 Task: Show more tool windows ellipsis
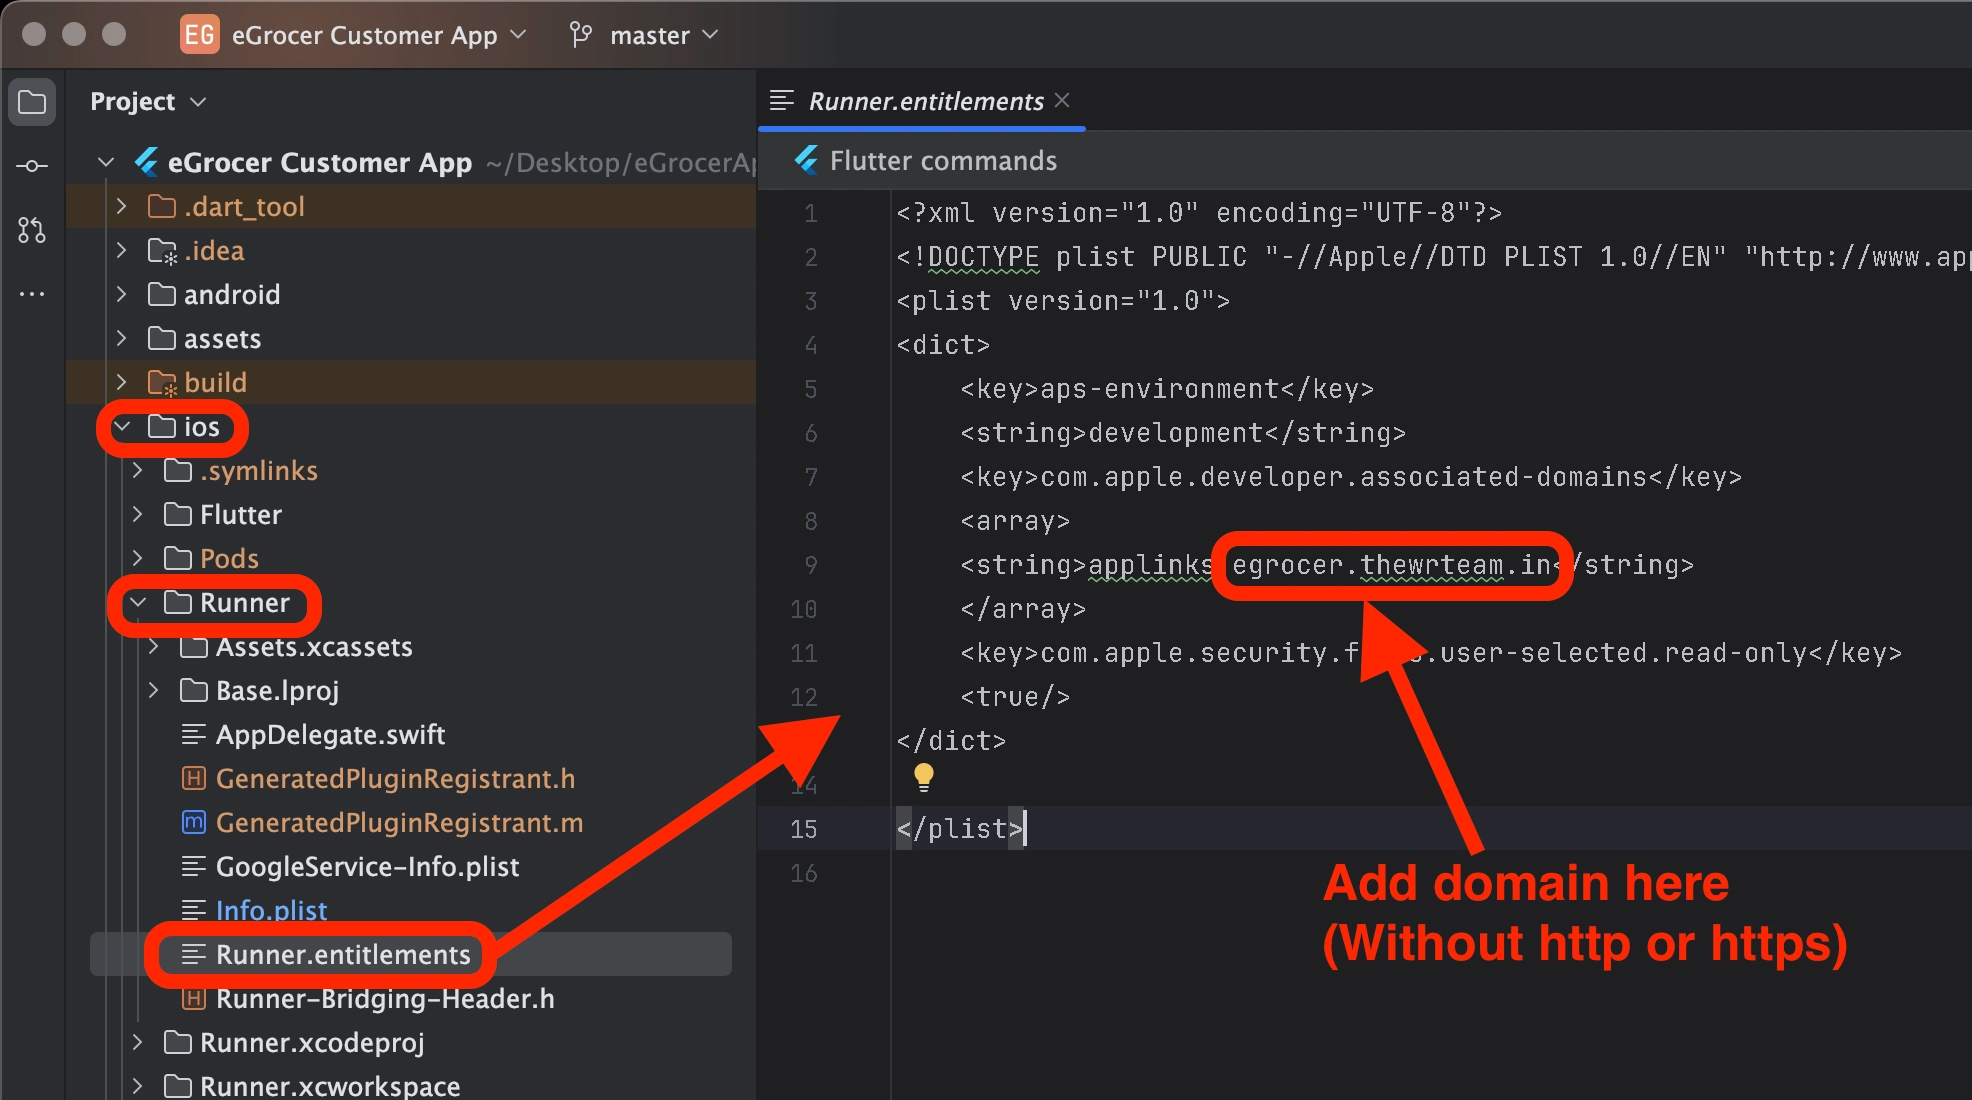click(x=32, y=294)
